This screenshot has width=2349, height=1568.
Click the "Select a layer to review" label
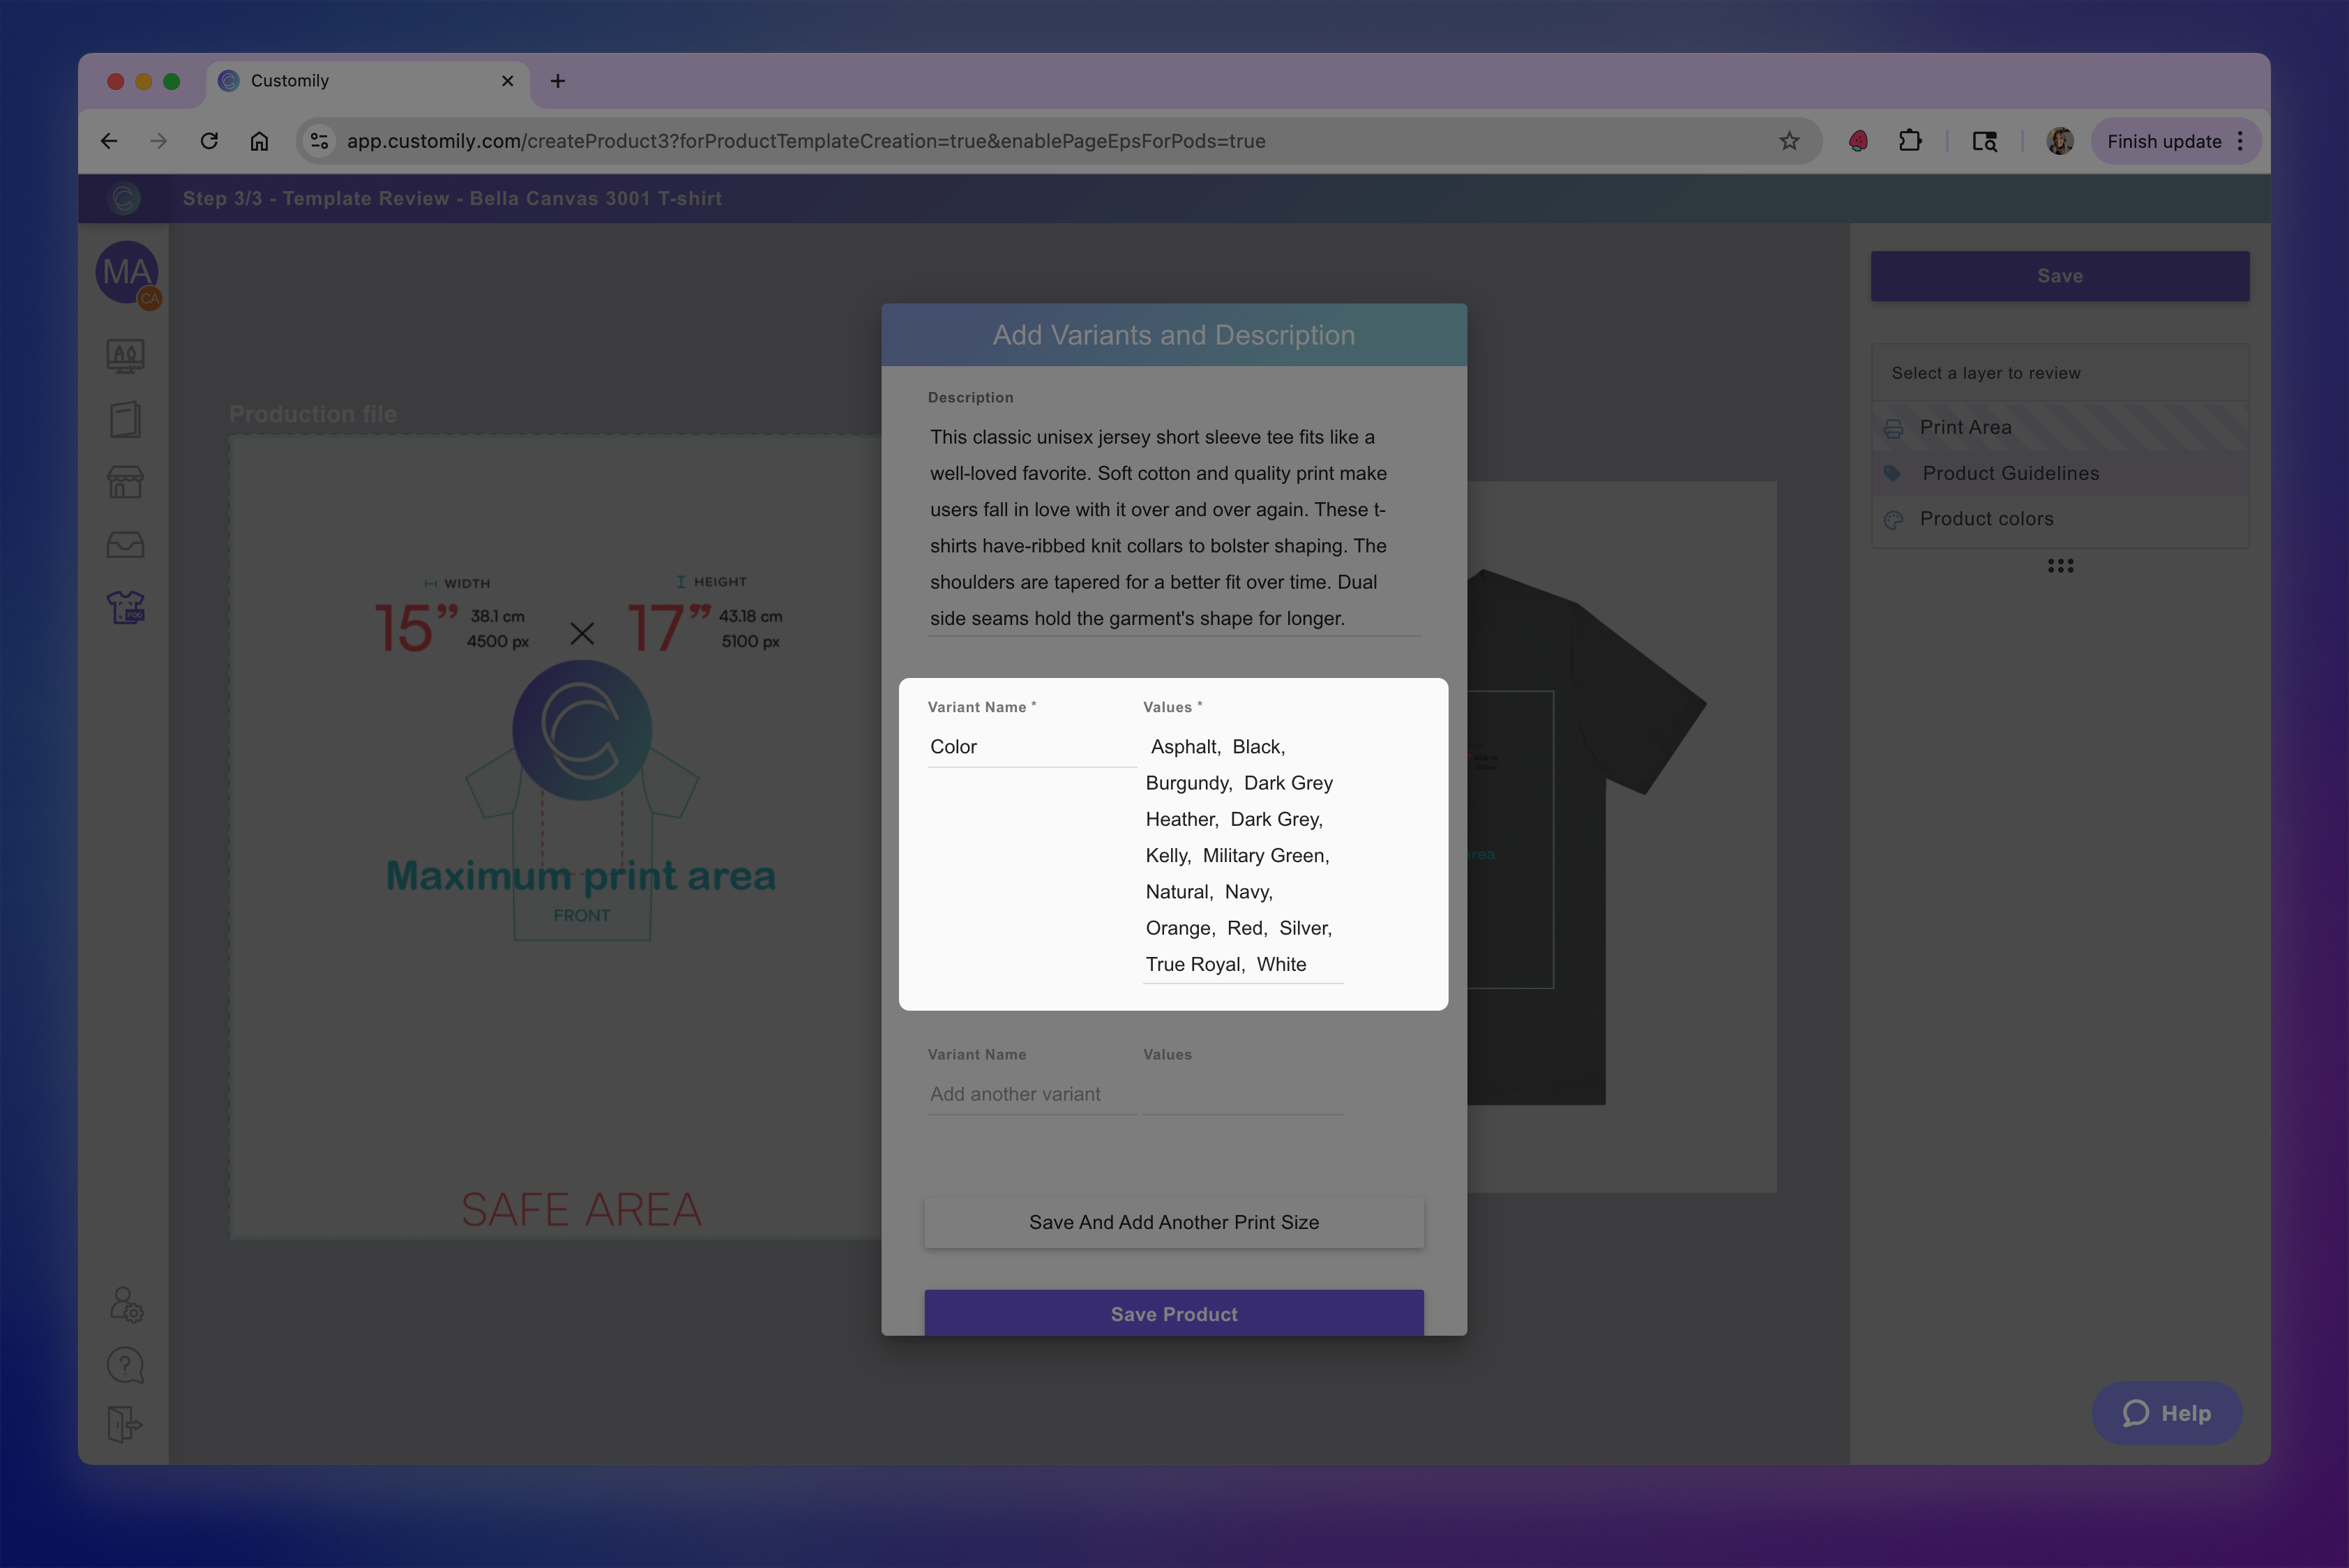(1986, 373)
